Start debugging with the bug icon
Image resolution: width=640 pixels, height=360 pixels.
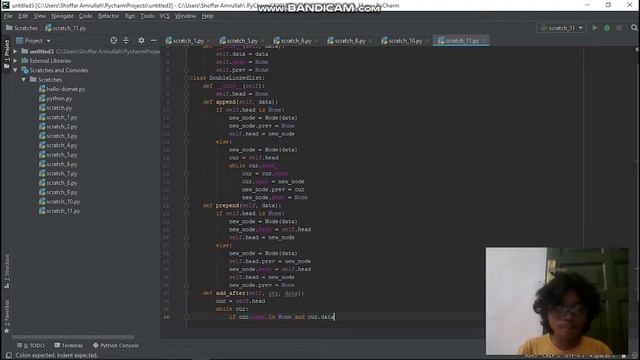click(x=607, y=28)
